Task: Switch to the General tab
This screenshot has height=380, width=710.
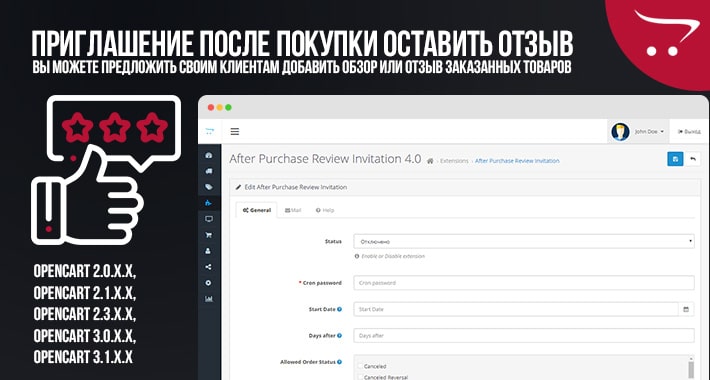Action: (x=257, y=210)
